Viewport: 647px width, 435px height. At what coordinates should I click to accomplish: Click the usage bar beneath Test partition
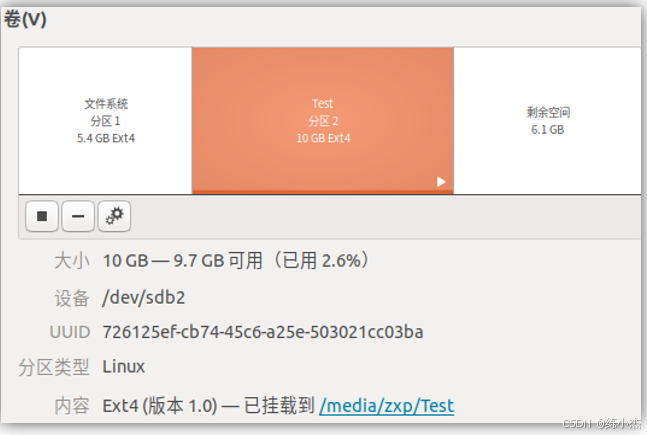pos(323,191)
